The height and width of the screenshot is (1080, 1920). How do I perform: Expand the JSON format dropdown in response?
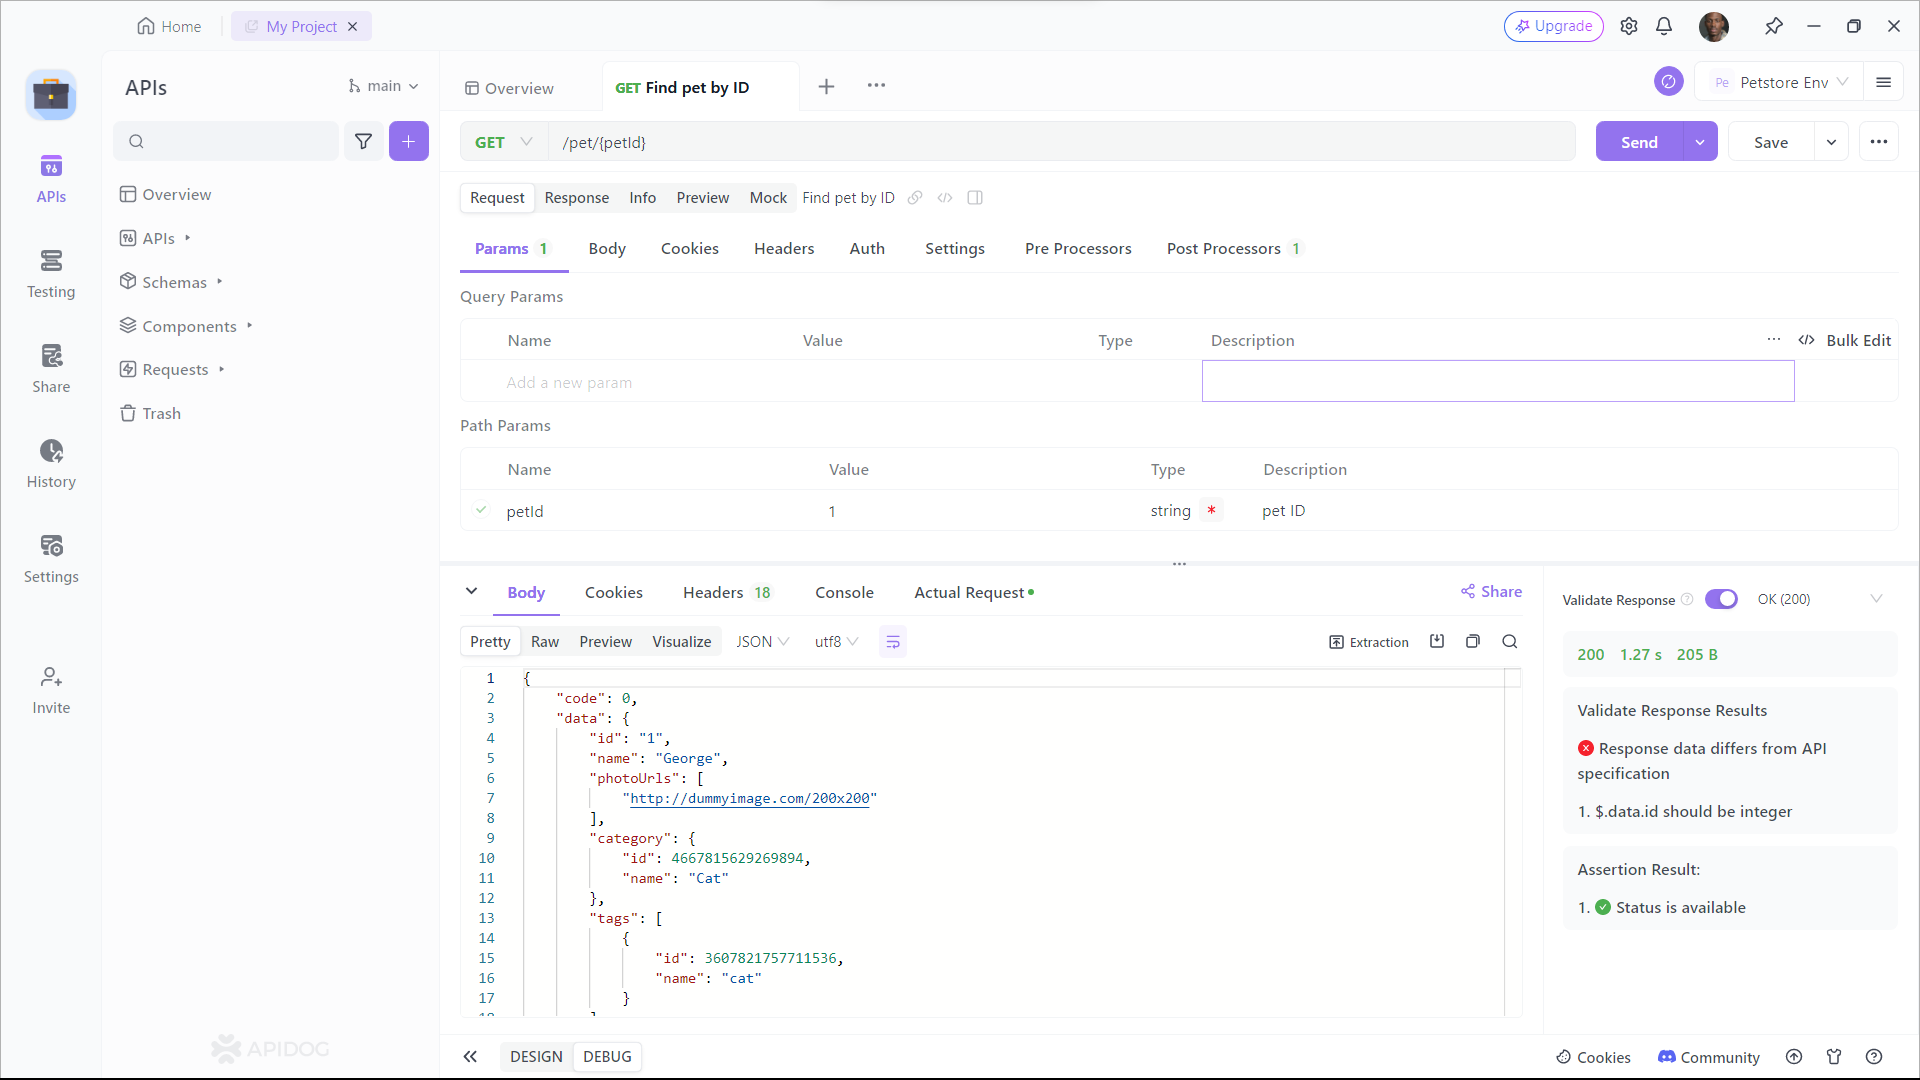click(x=764, y=641)
